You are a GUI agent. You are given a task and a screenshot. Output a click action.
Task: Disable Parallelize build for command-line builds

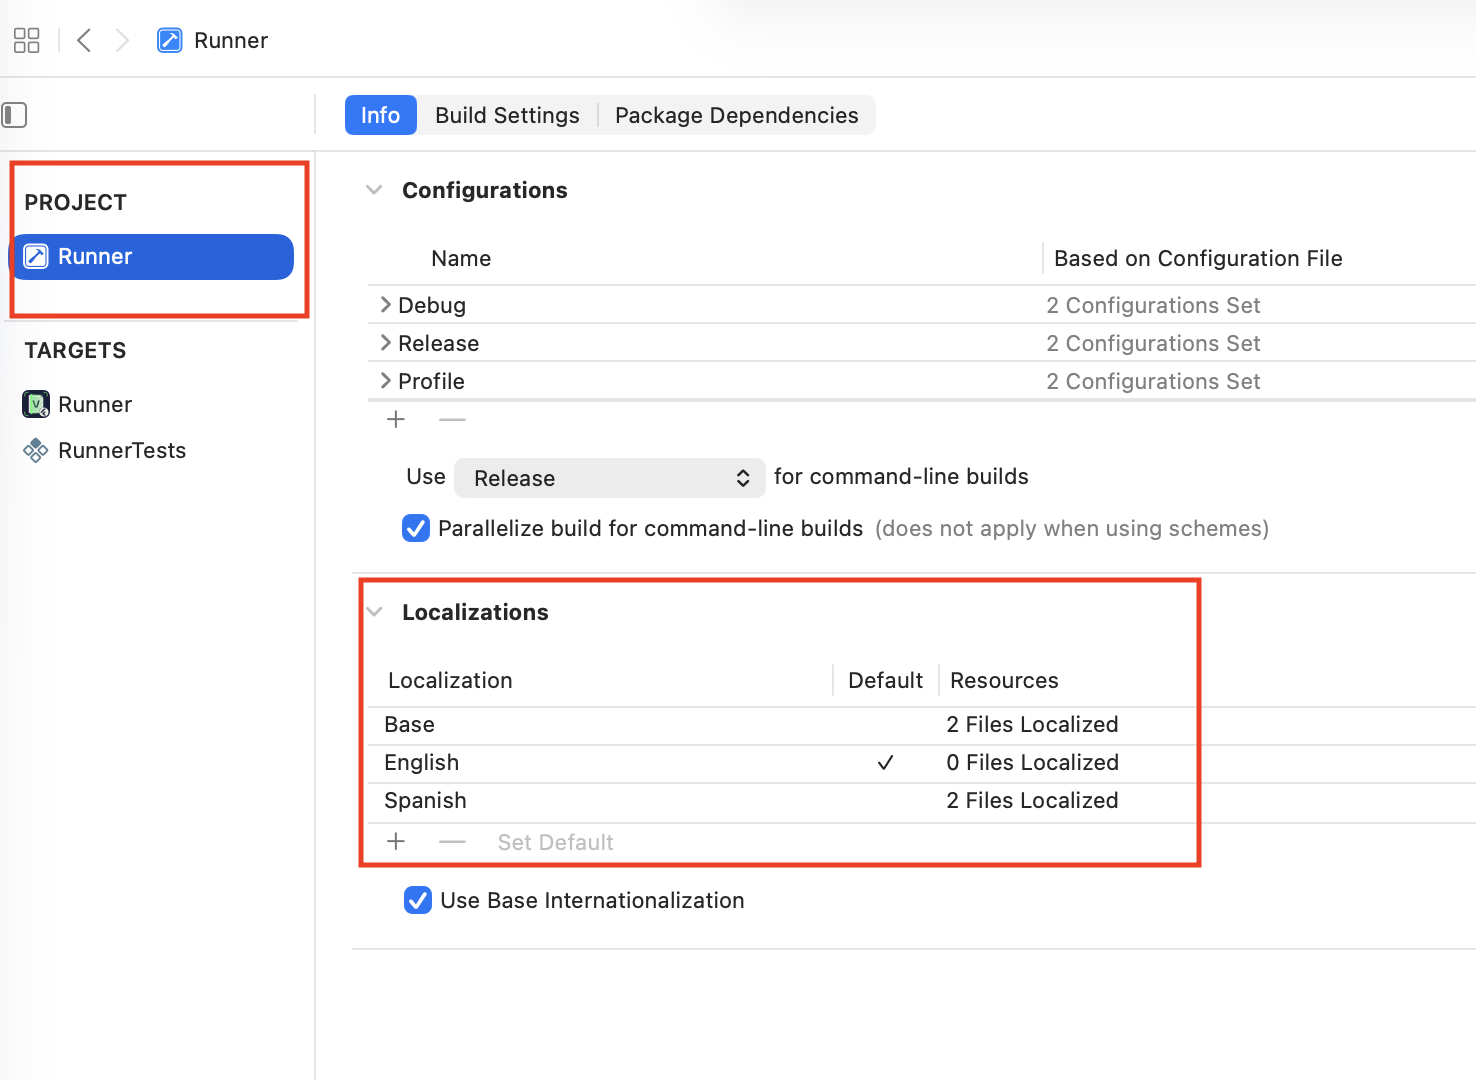[415, 528]
